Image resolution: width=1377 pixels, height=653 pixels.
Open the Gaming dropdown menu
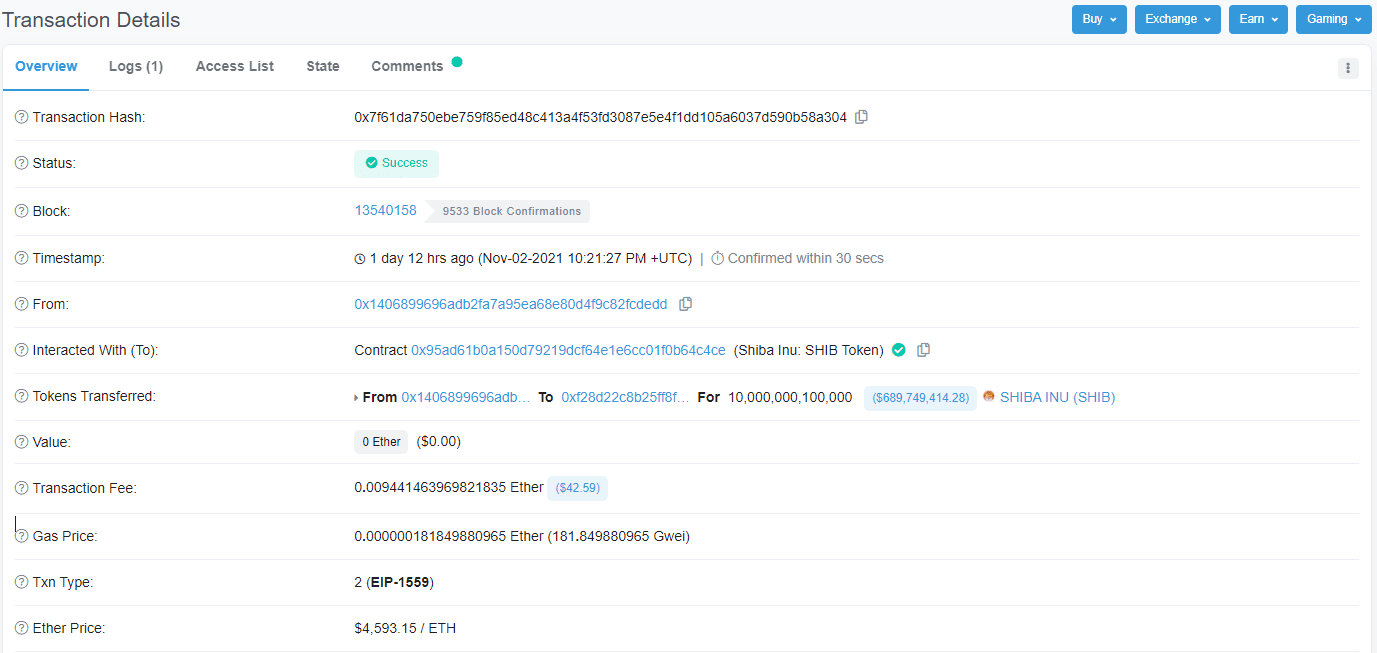1333,19
